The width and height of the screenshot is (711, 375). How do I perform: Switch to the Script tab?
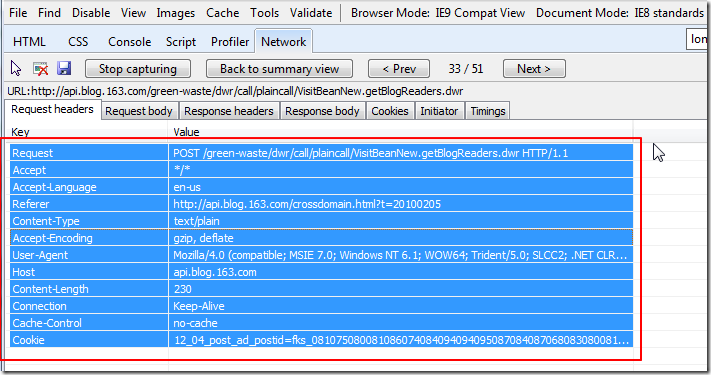[180, 42]
